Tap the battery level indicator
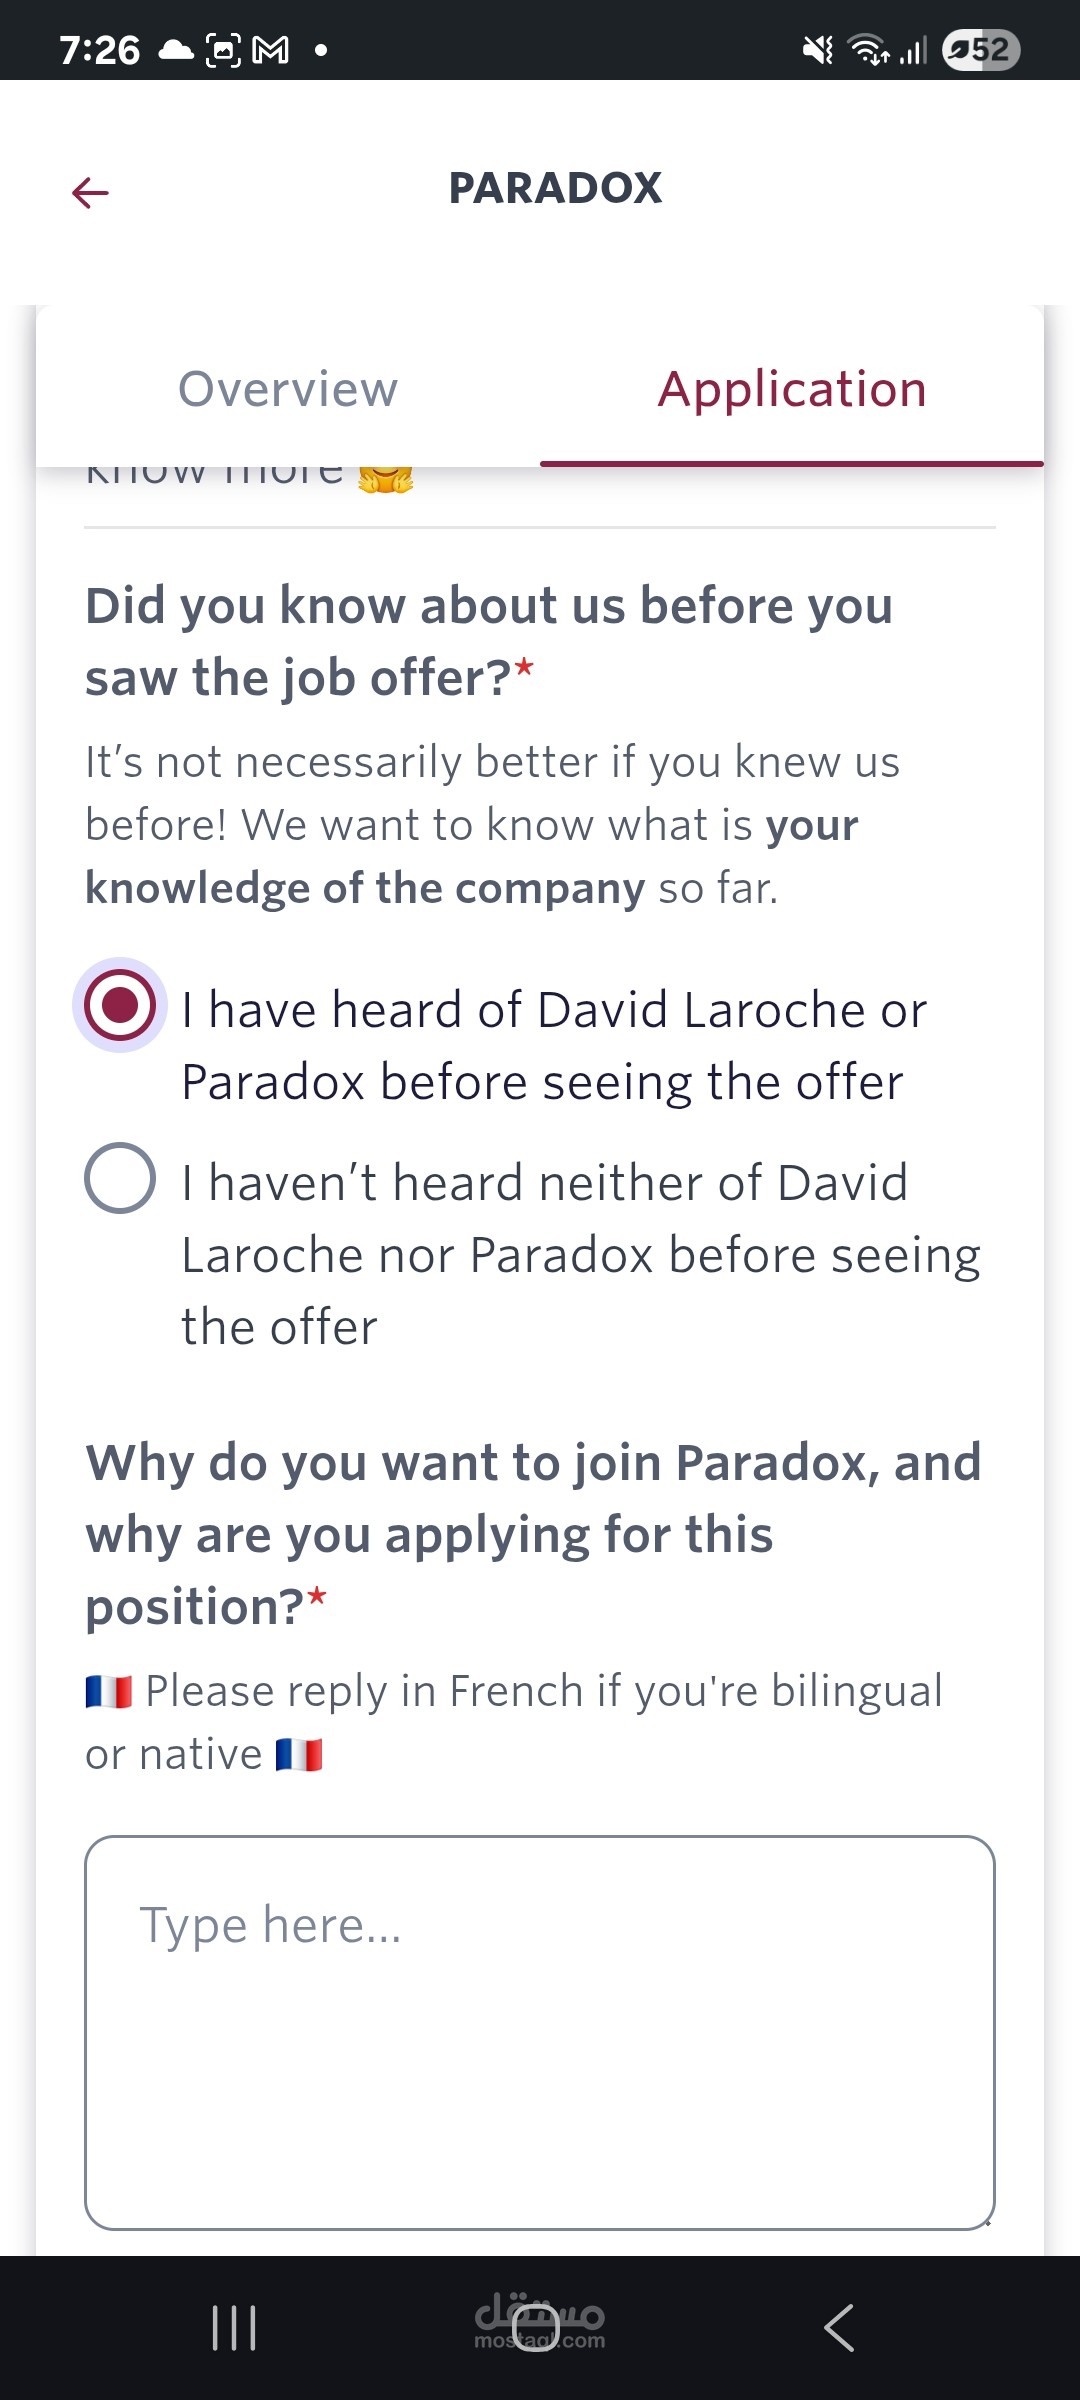 [980, 50]
